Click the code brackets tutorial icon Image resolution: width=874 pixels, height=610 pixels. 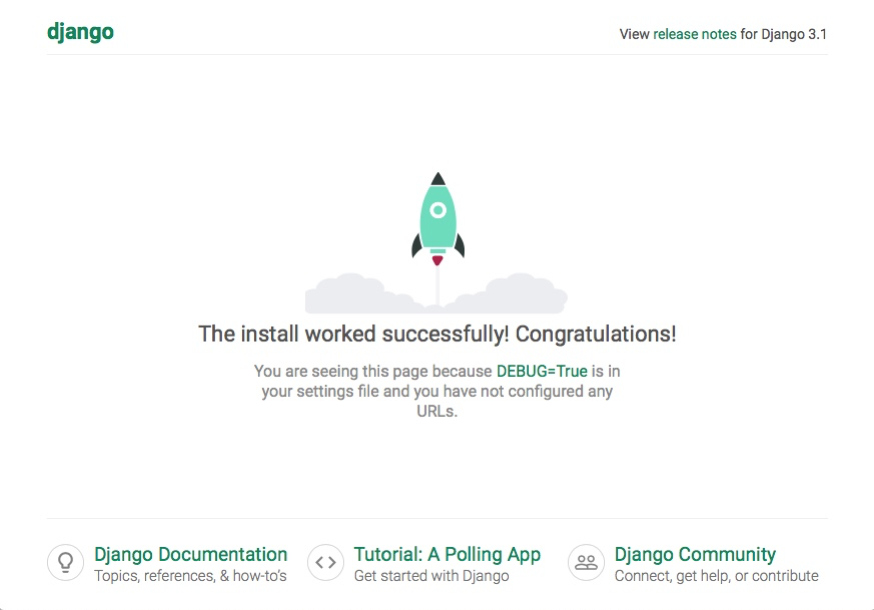tap(326, 563)
